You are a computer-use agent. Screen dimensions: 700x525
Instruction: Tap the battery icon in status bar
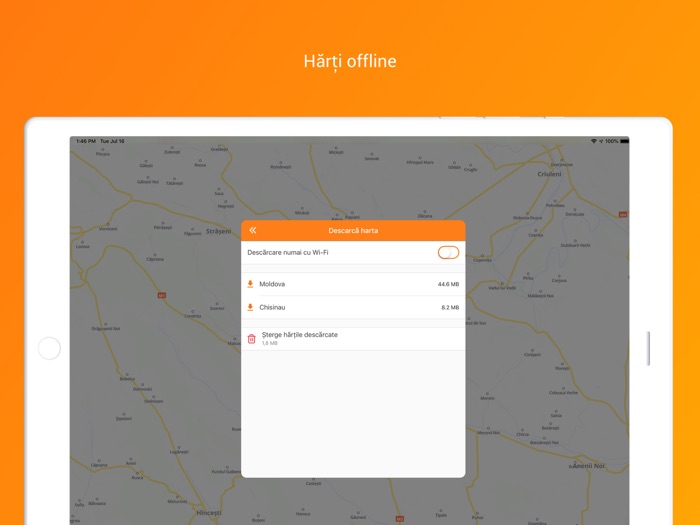(x=625, y=141)
